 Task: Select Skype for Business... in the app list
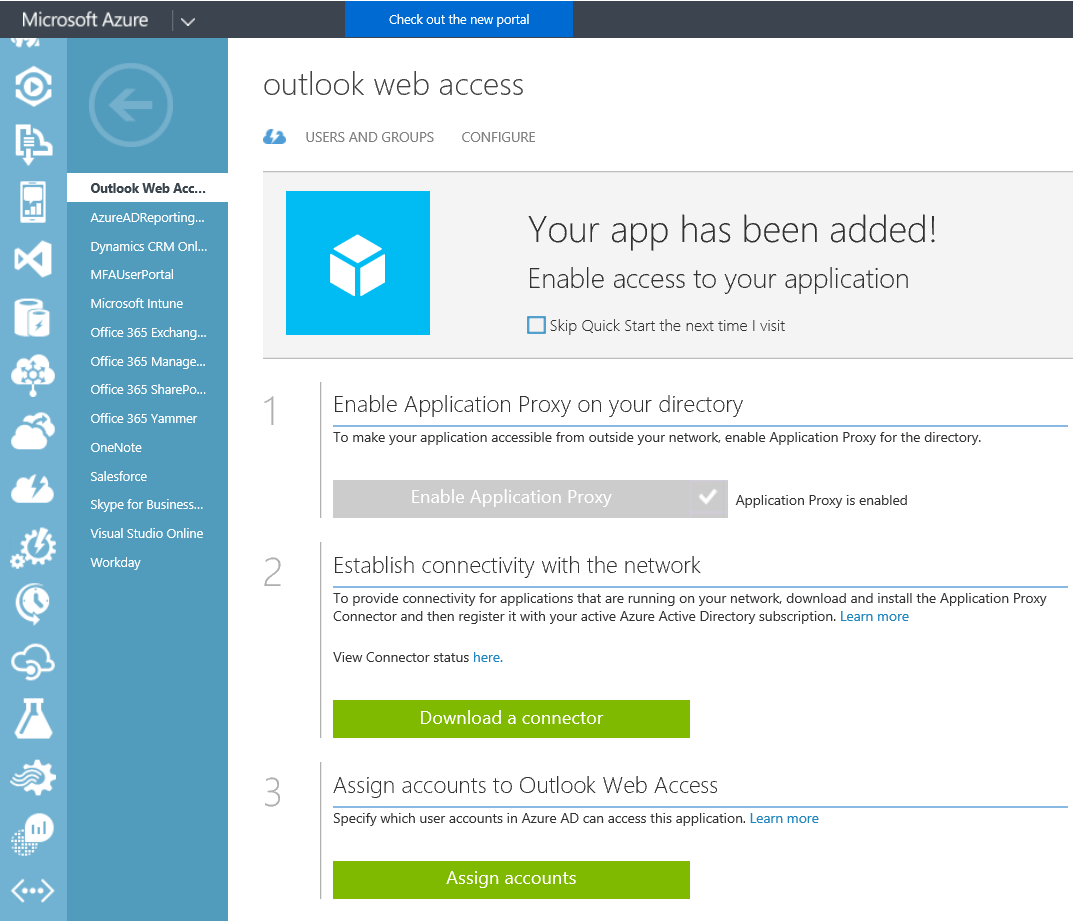tap(148, 504)
